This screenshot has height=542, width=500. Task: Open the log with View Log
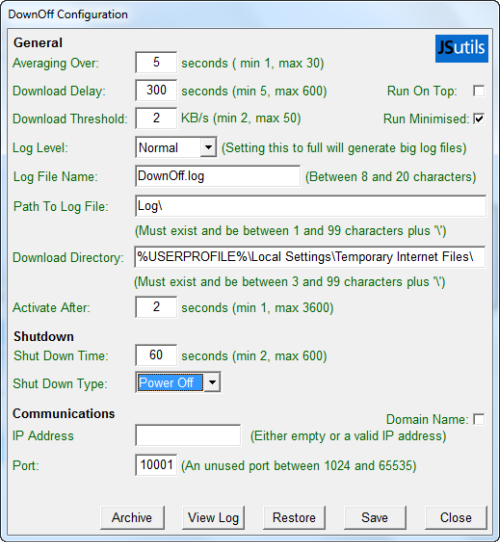(213, 517)
